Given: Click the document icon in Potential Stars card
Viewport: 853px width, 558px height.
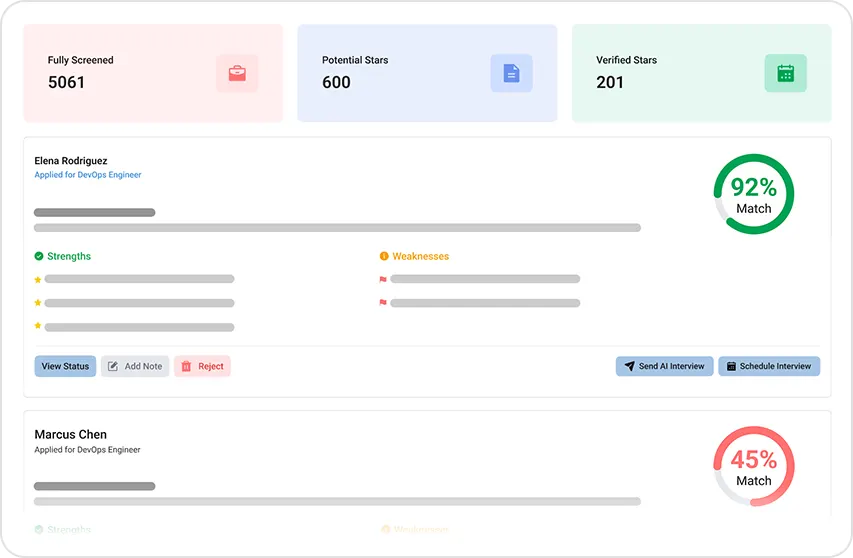Looking at the screenshot, I should point(511,73).
